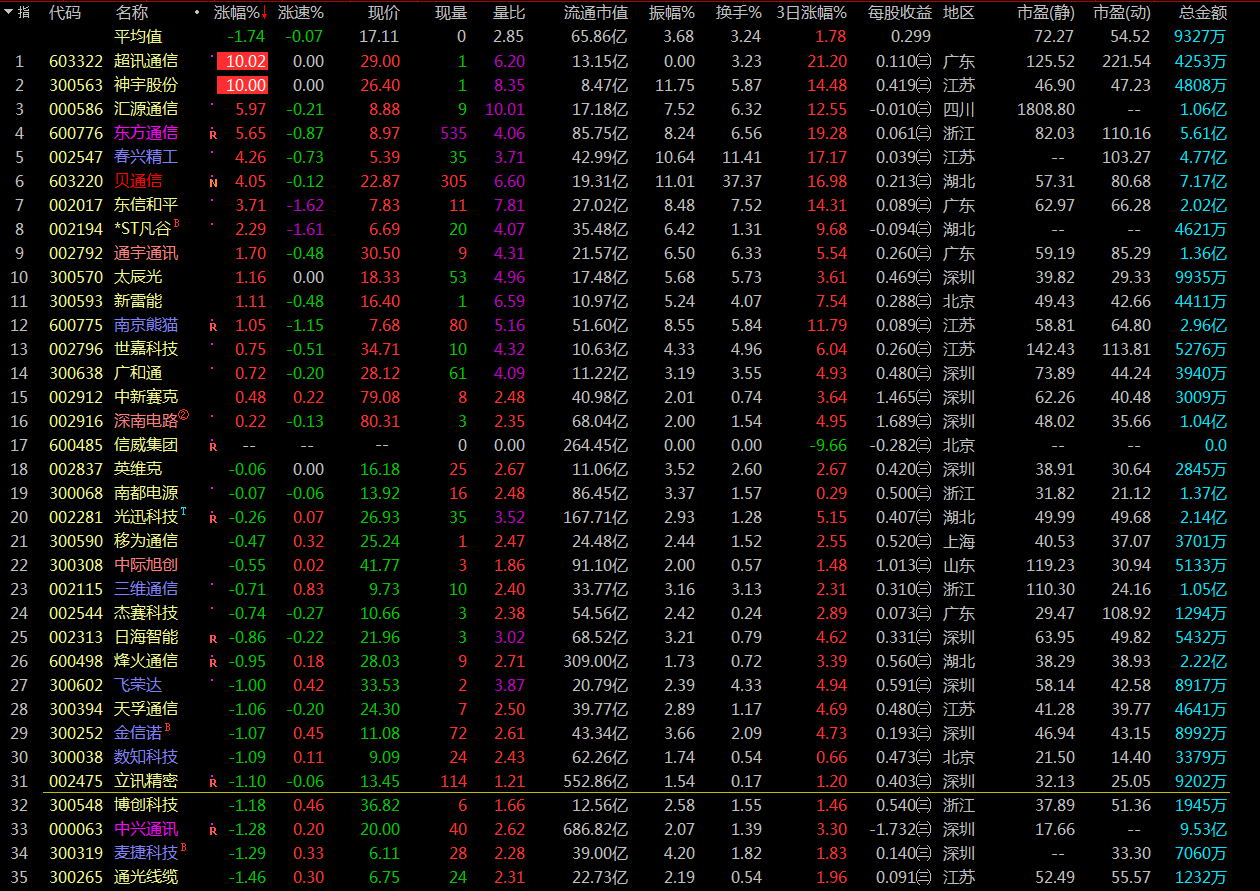
Task: Sort by the 总金额 column header
Action: [x=1203, y=13]
